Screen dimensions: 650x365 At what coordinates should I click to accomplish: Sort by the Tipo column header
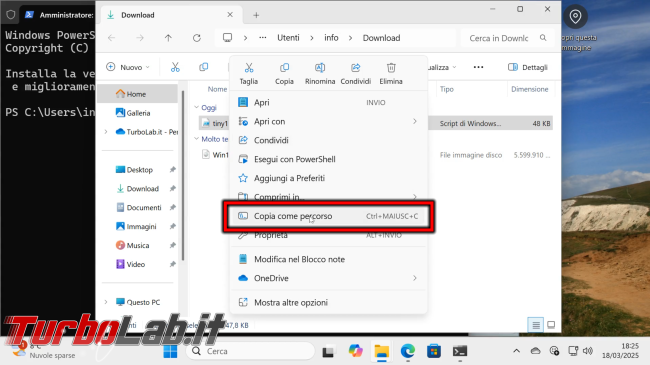point(446,89)
